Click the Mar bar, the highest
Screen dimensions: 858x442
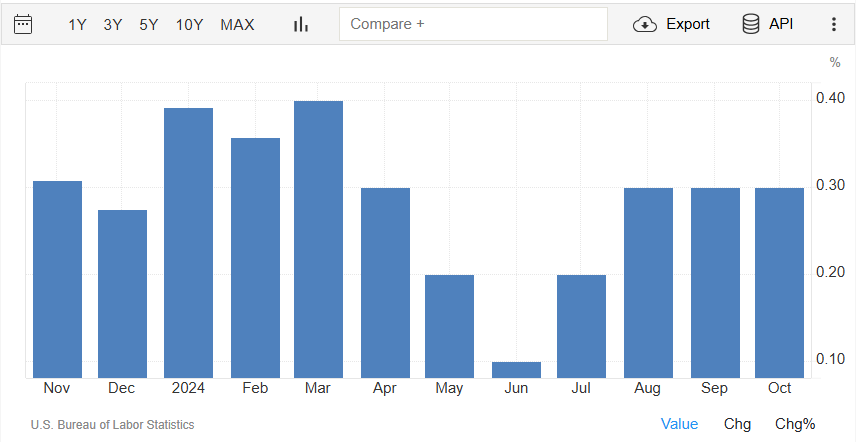pyautogui.click(x=318, y=240)
